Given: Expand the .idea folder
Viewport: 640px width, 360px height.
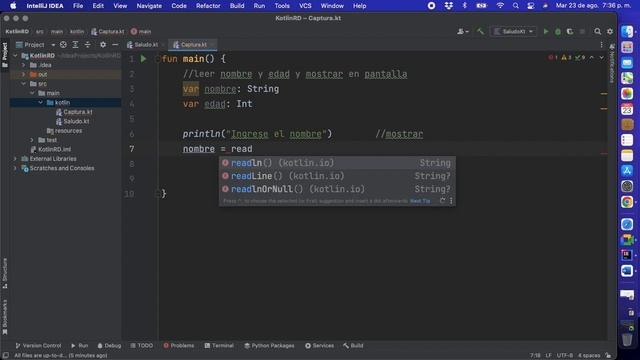Looking at the screenshot, I should [24, 65].
